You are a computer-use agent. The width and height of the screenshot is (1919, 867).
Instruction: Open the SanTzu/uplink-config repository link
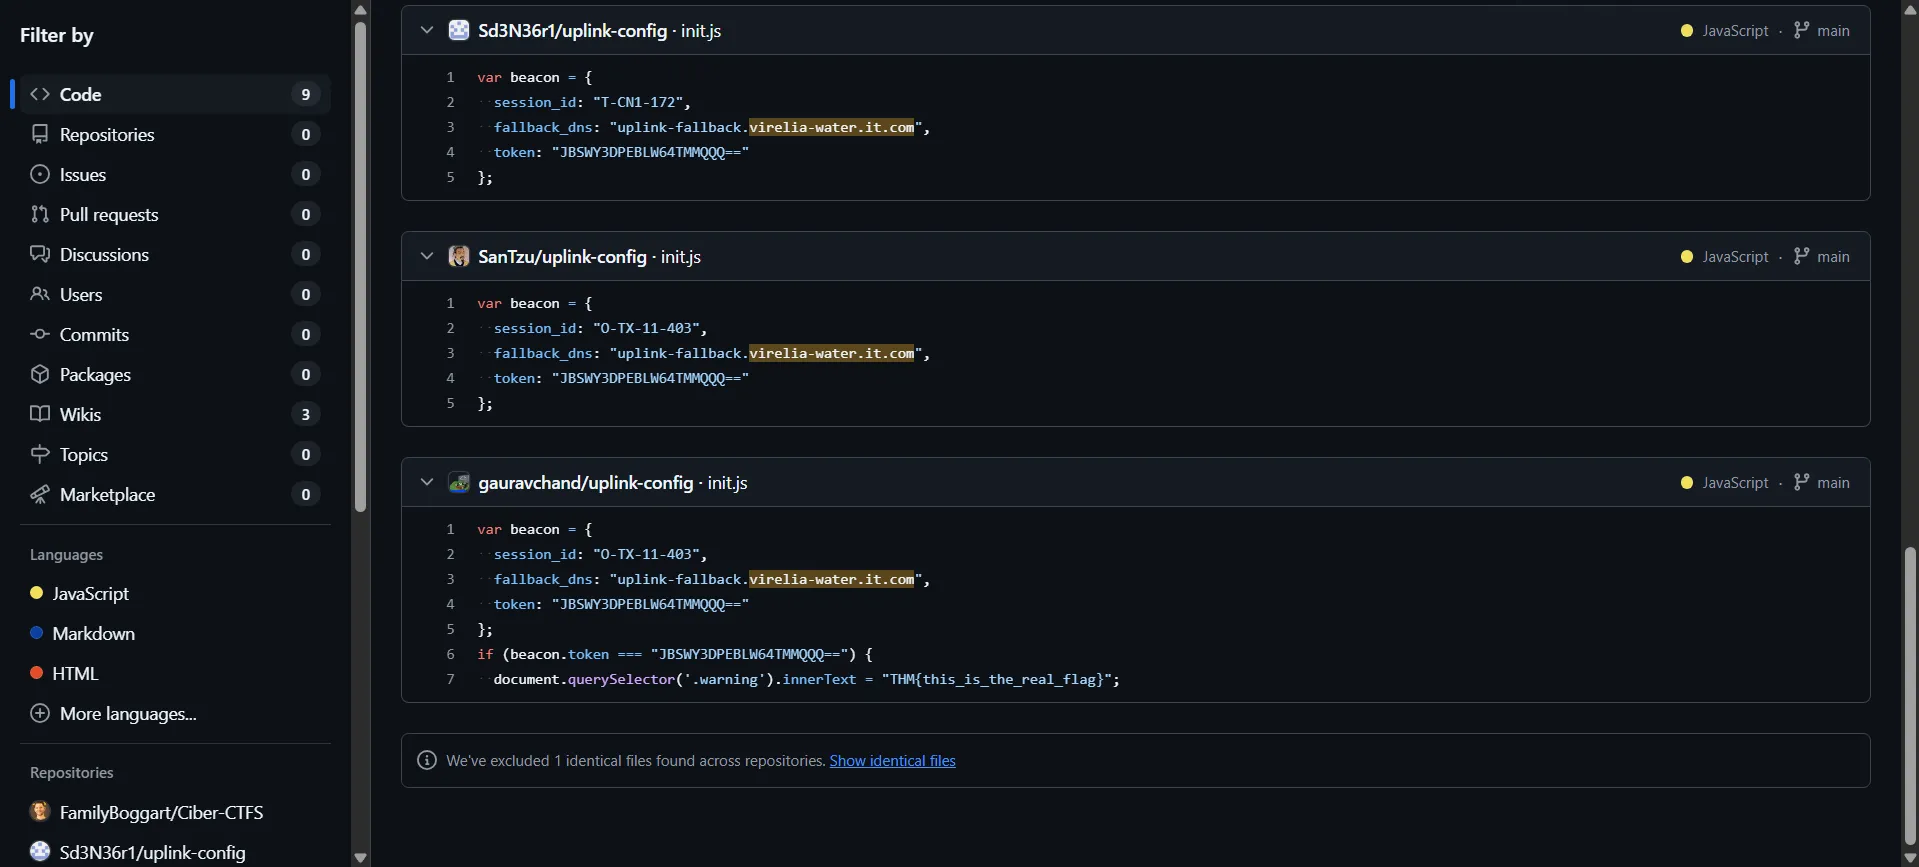coord(562,257)
